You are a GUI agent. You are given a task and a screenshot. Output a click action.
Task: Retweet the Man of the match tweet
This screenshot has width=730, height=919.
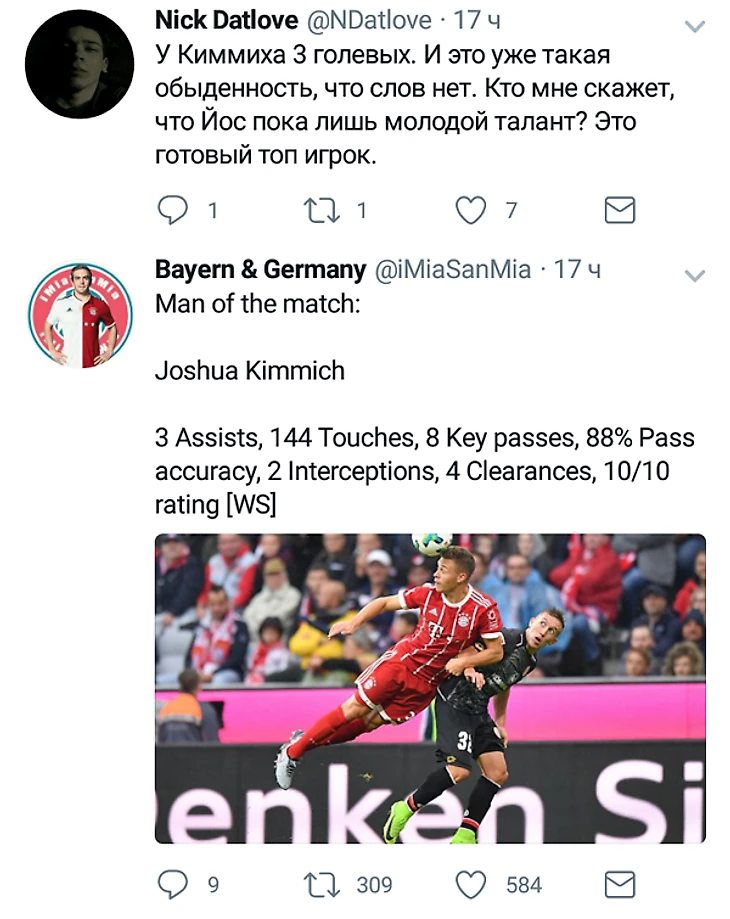coord(322,884)
